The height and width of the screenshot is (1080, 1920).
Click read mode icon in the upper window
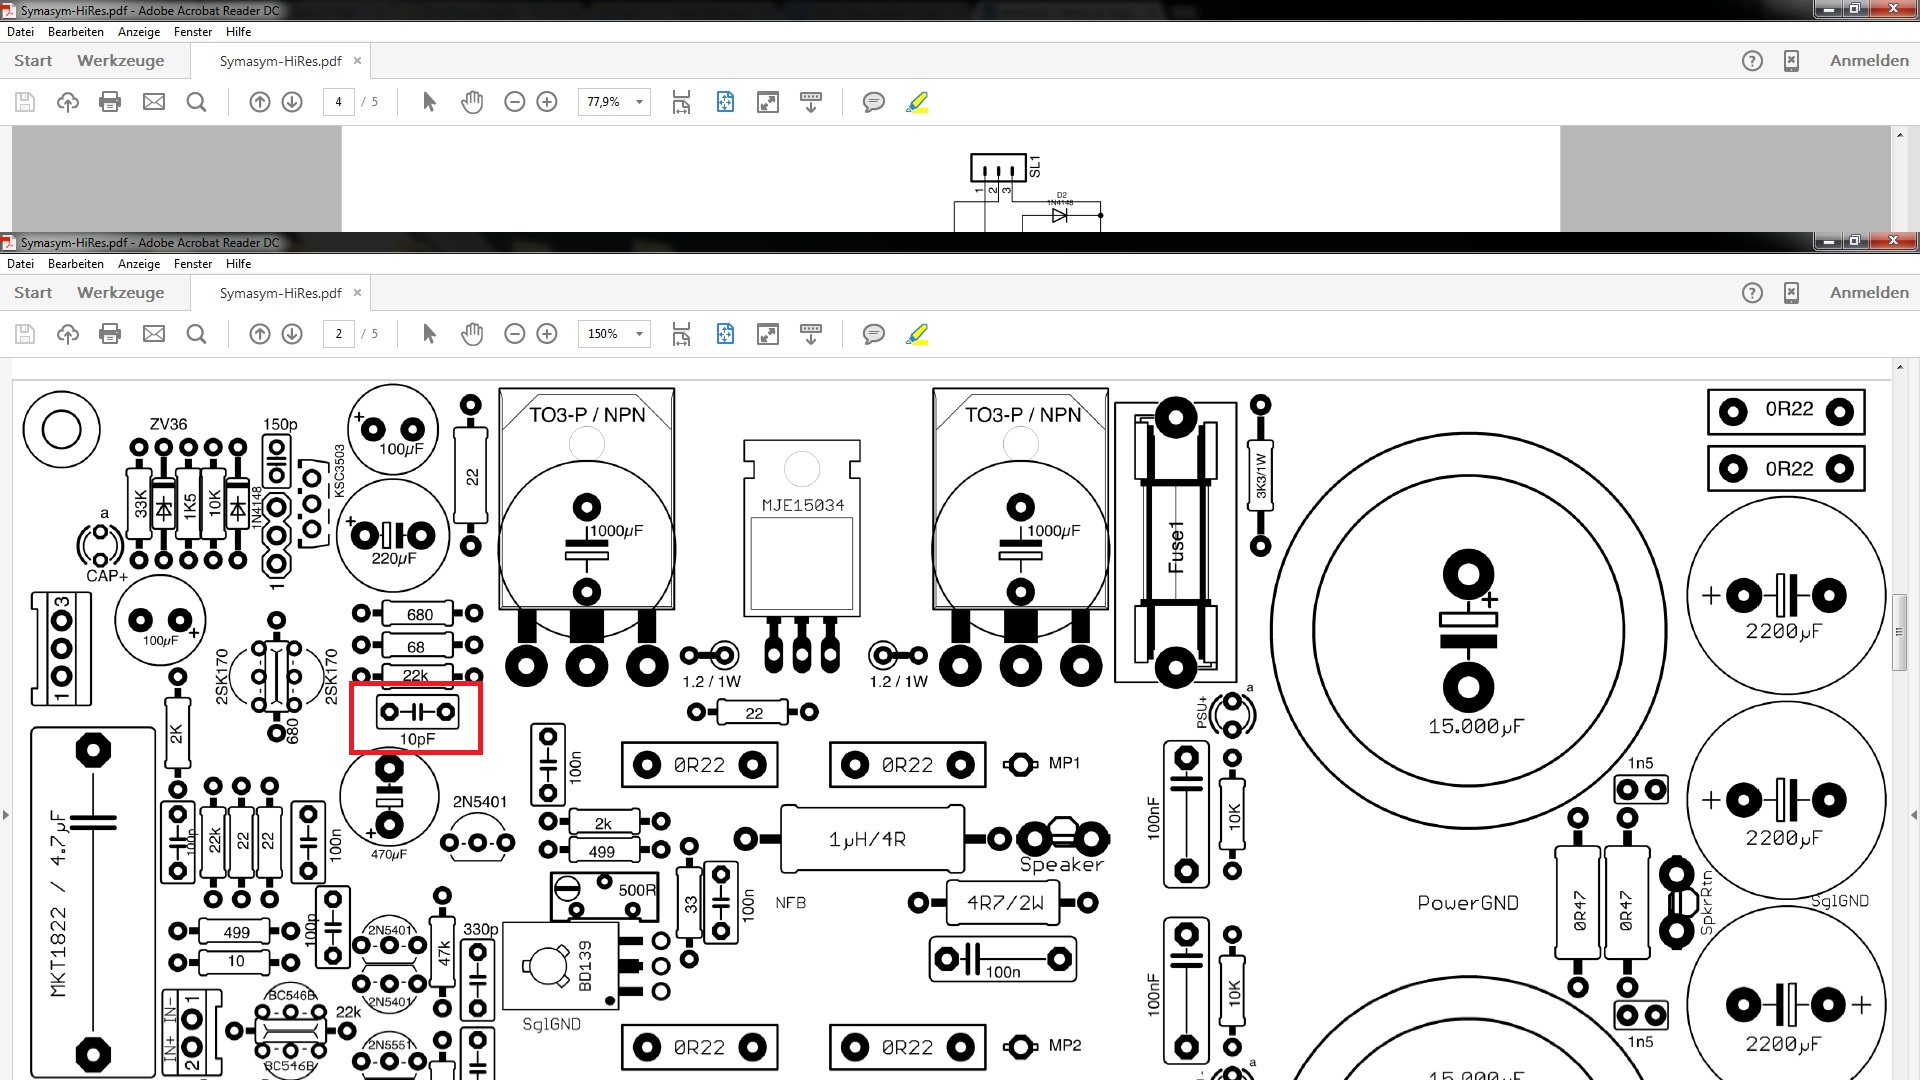coord(811,102)
